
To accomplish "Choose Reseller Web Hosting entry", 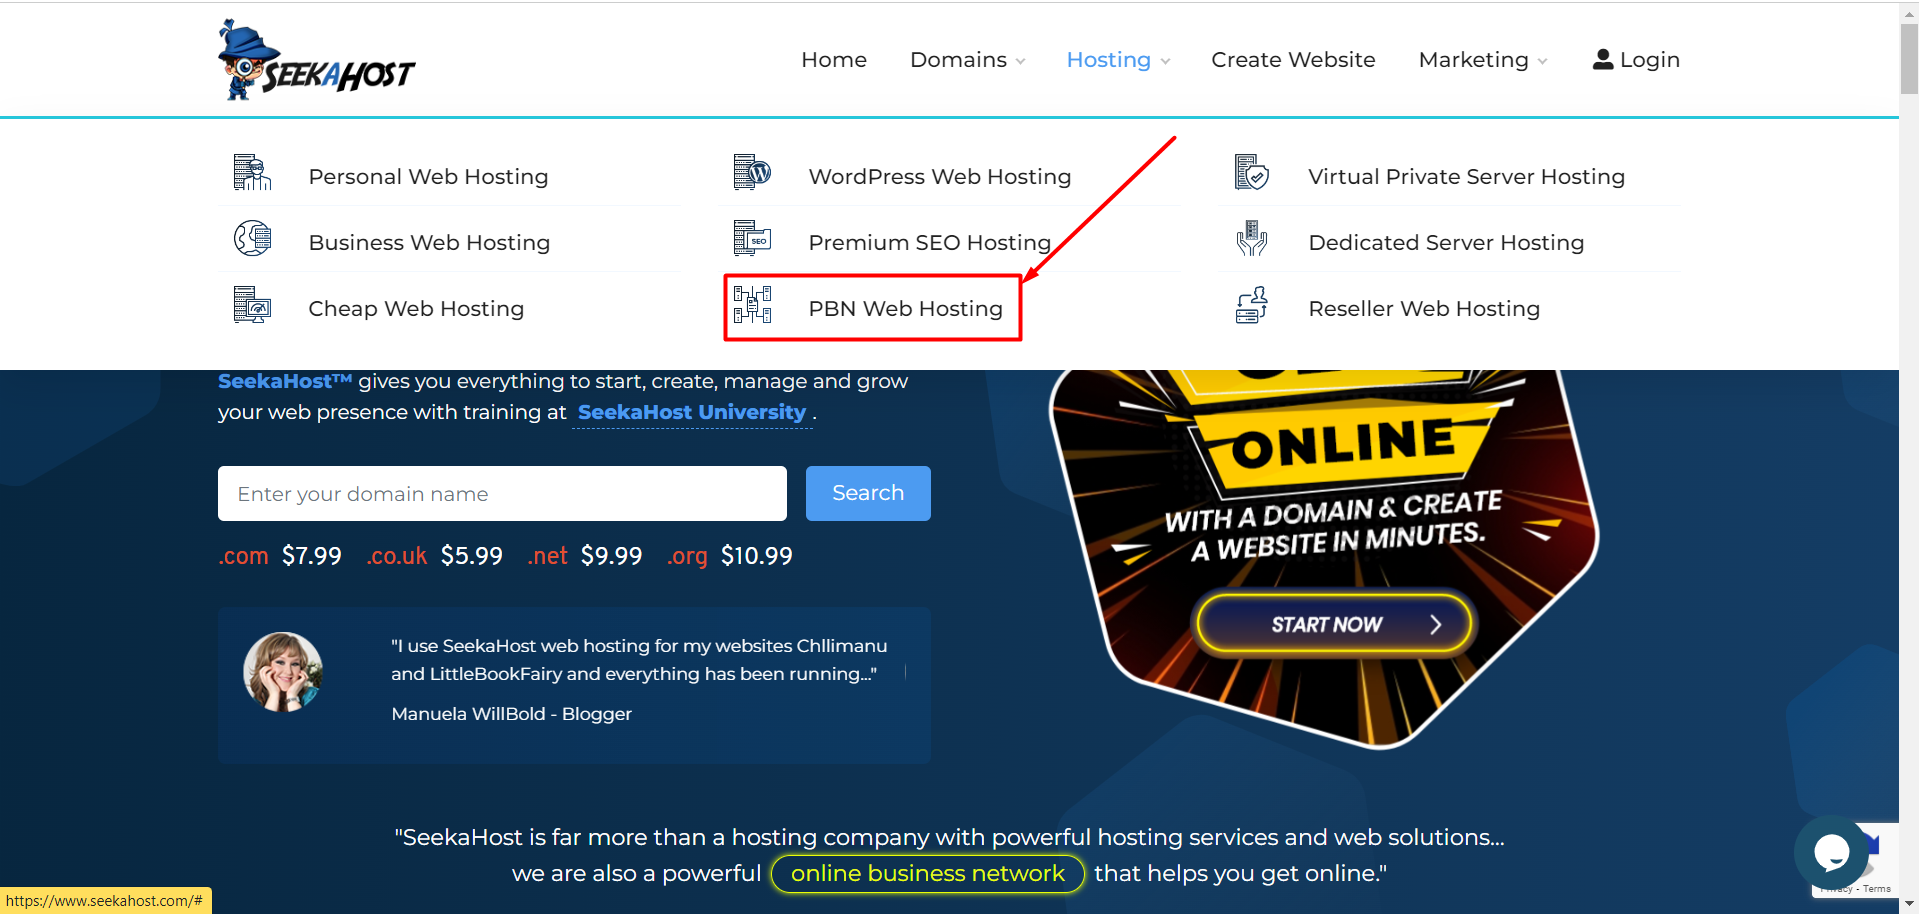I will tap(1424, 309).
